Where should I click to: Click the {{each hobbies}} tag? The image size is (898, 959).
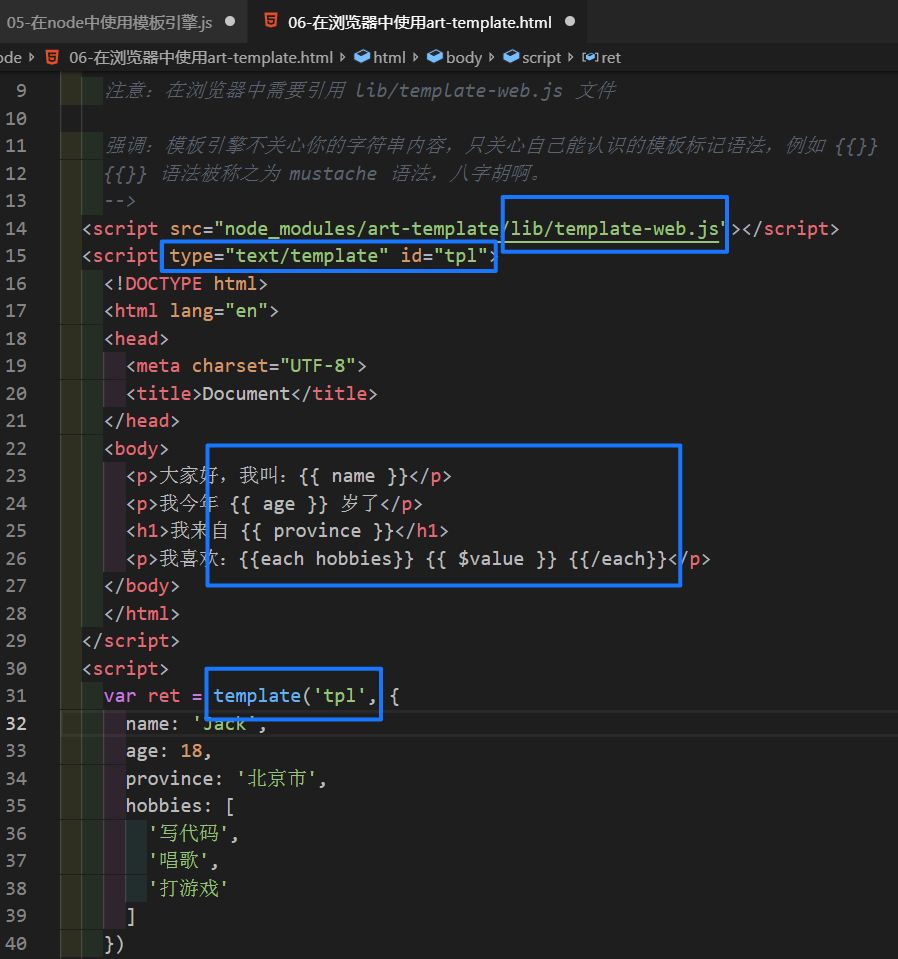tap(326, 559)
